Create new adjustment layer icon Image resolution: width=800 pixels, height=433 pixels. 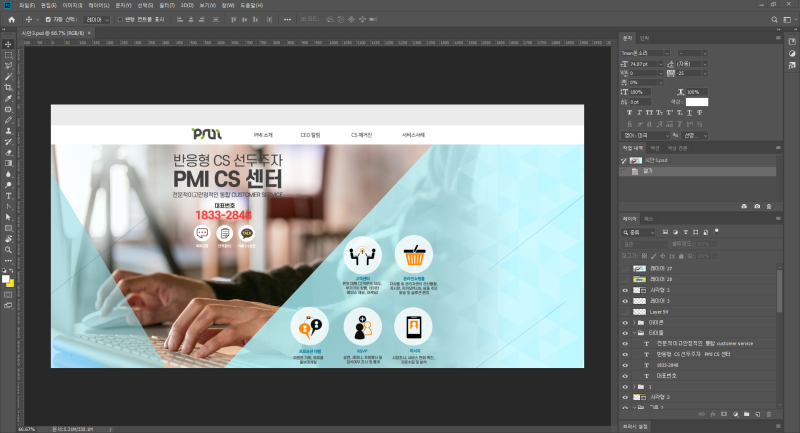[735, 414]
